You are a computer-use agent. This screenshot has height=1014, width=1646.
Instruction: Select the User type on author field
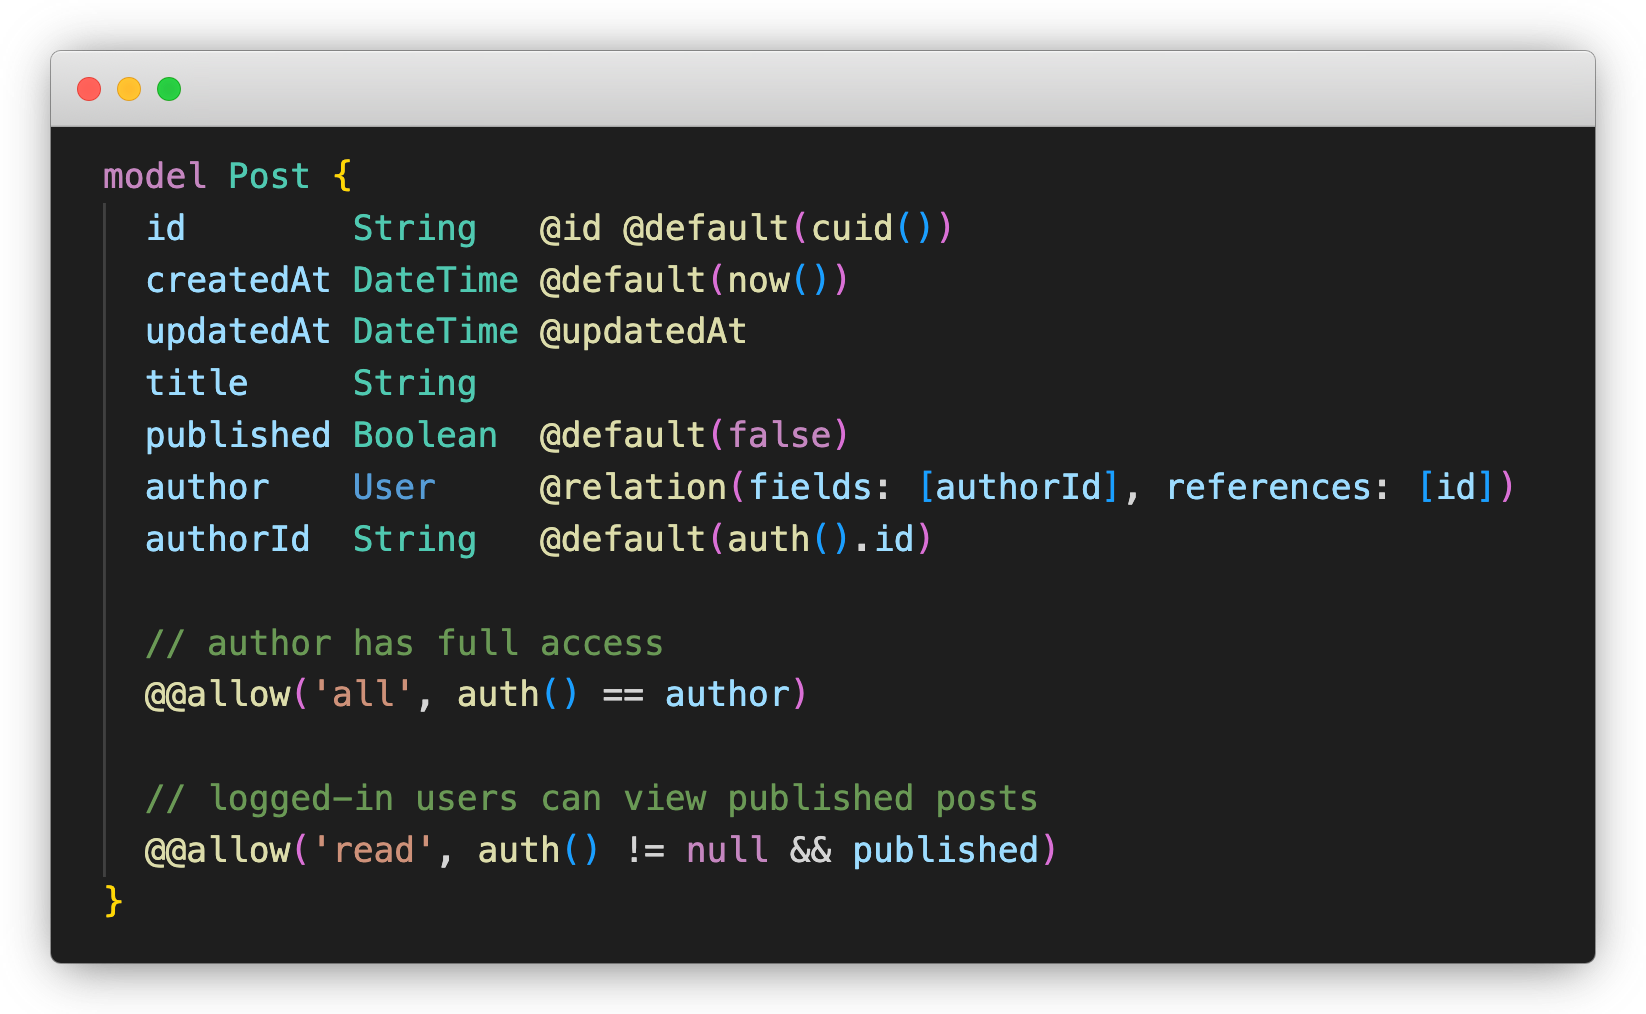pyautogui.click(x=393, y=487)
